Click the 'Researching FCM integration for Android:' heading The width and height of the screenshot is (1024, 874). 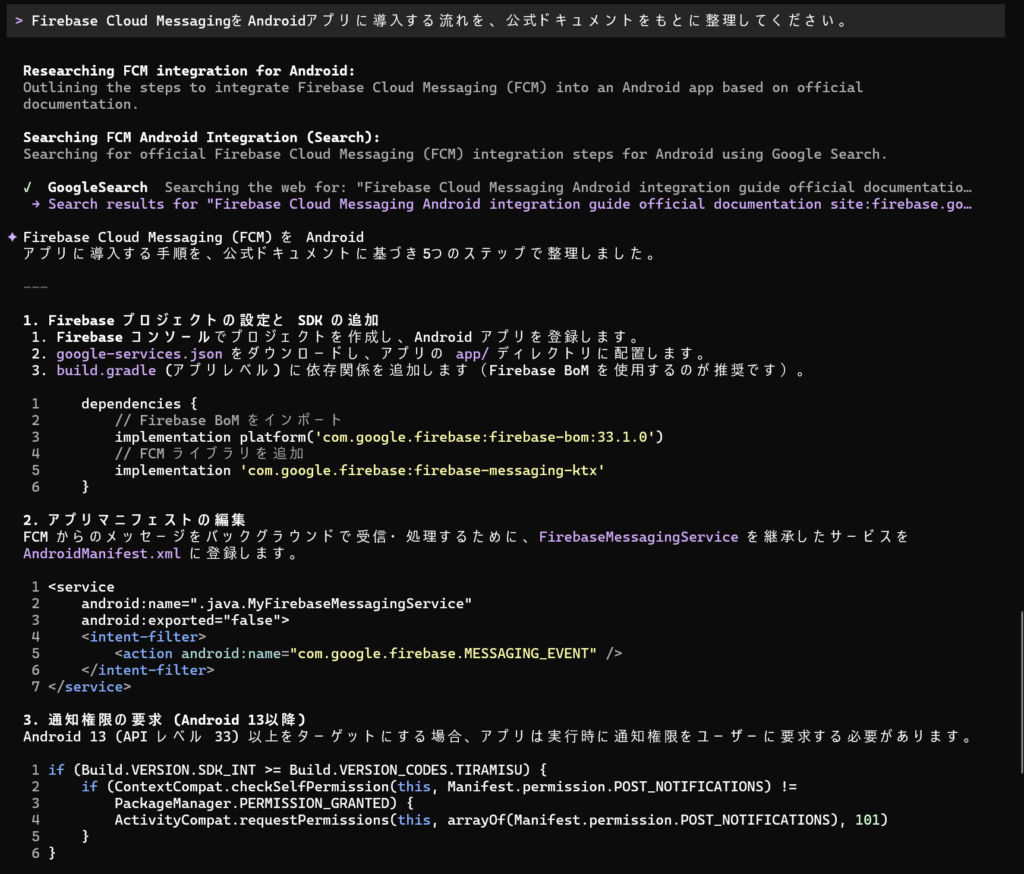coord(189,71)
